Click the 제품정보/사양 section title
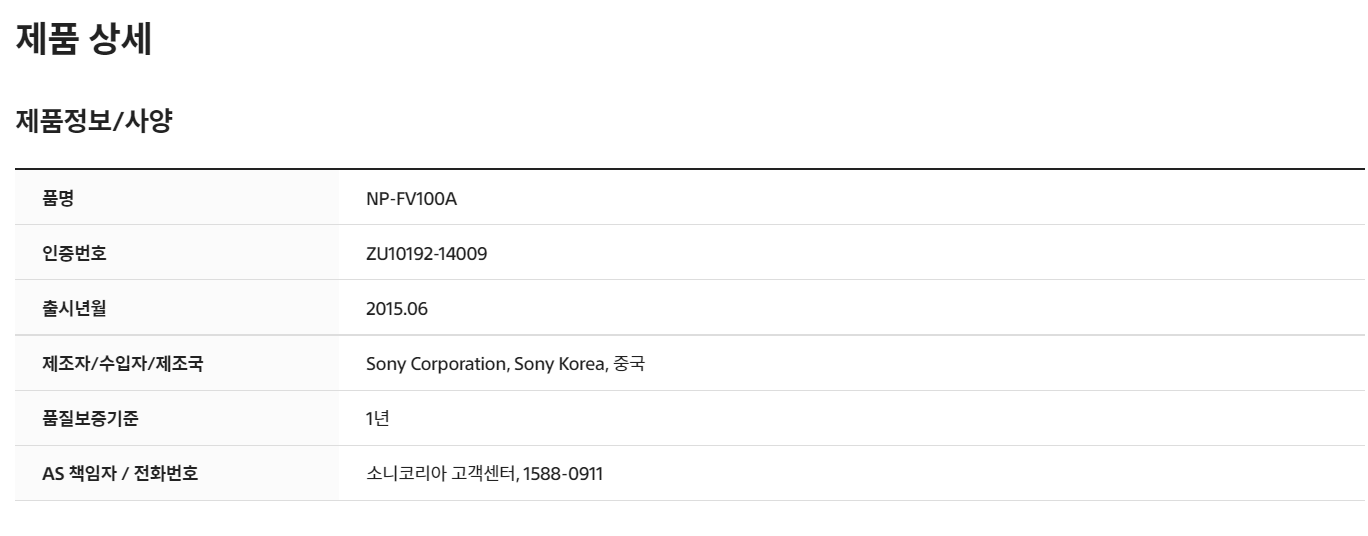The height and width of the screenshot is (536, 1368). pos(94,122)
